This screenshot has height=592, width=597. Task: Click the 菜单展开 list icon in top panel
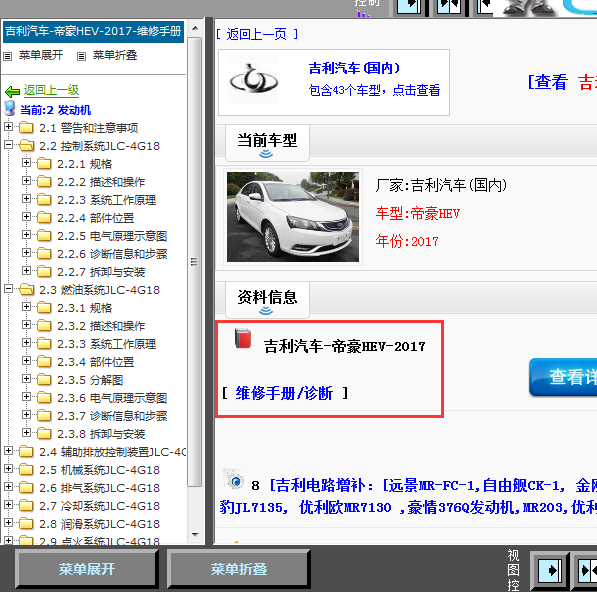click(8, 56)
